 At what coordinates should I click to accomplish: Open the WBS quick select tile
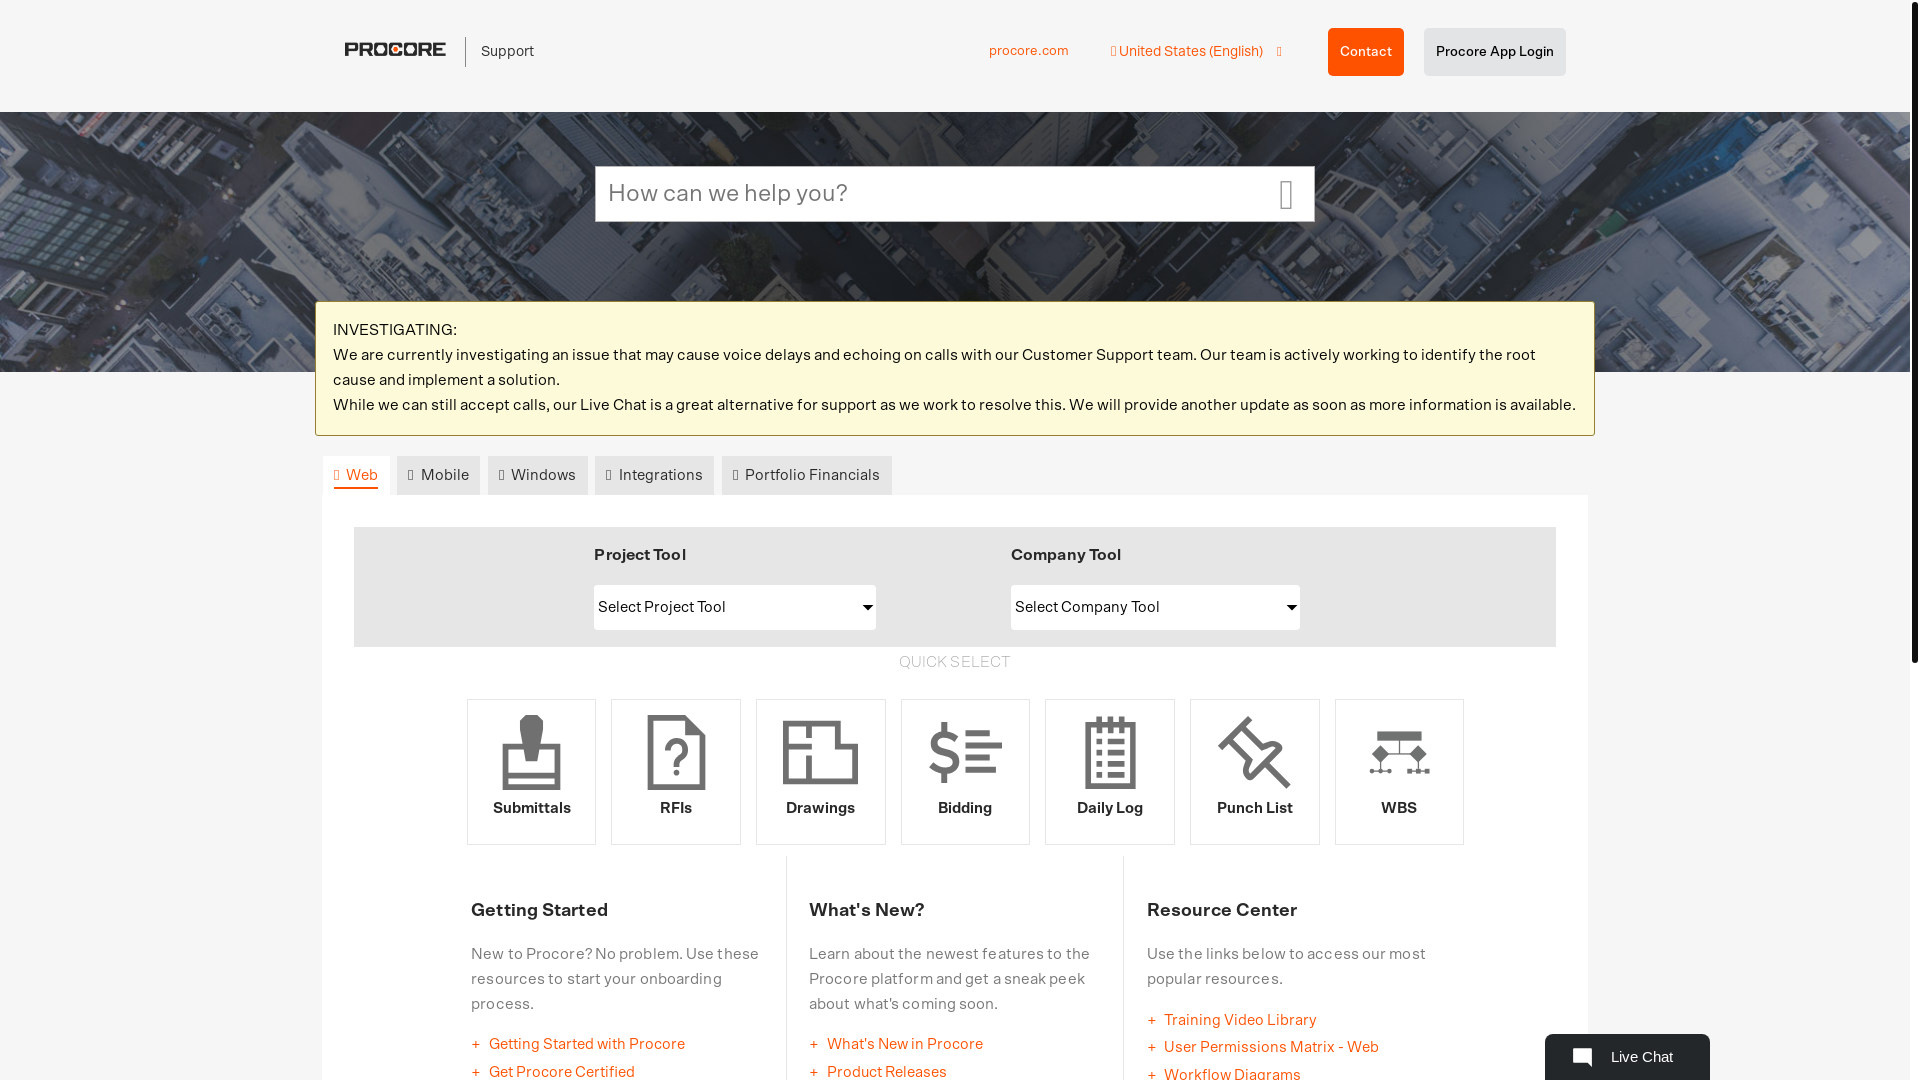[1399, 771]
